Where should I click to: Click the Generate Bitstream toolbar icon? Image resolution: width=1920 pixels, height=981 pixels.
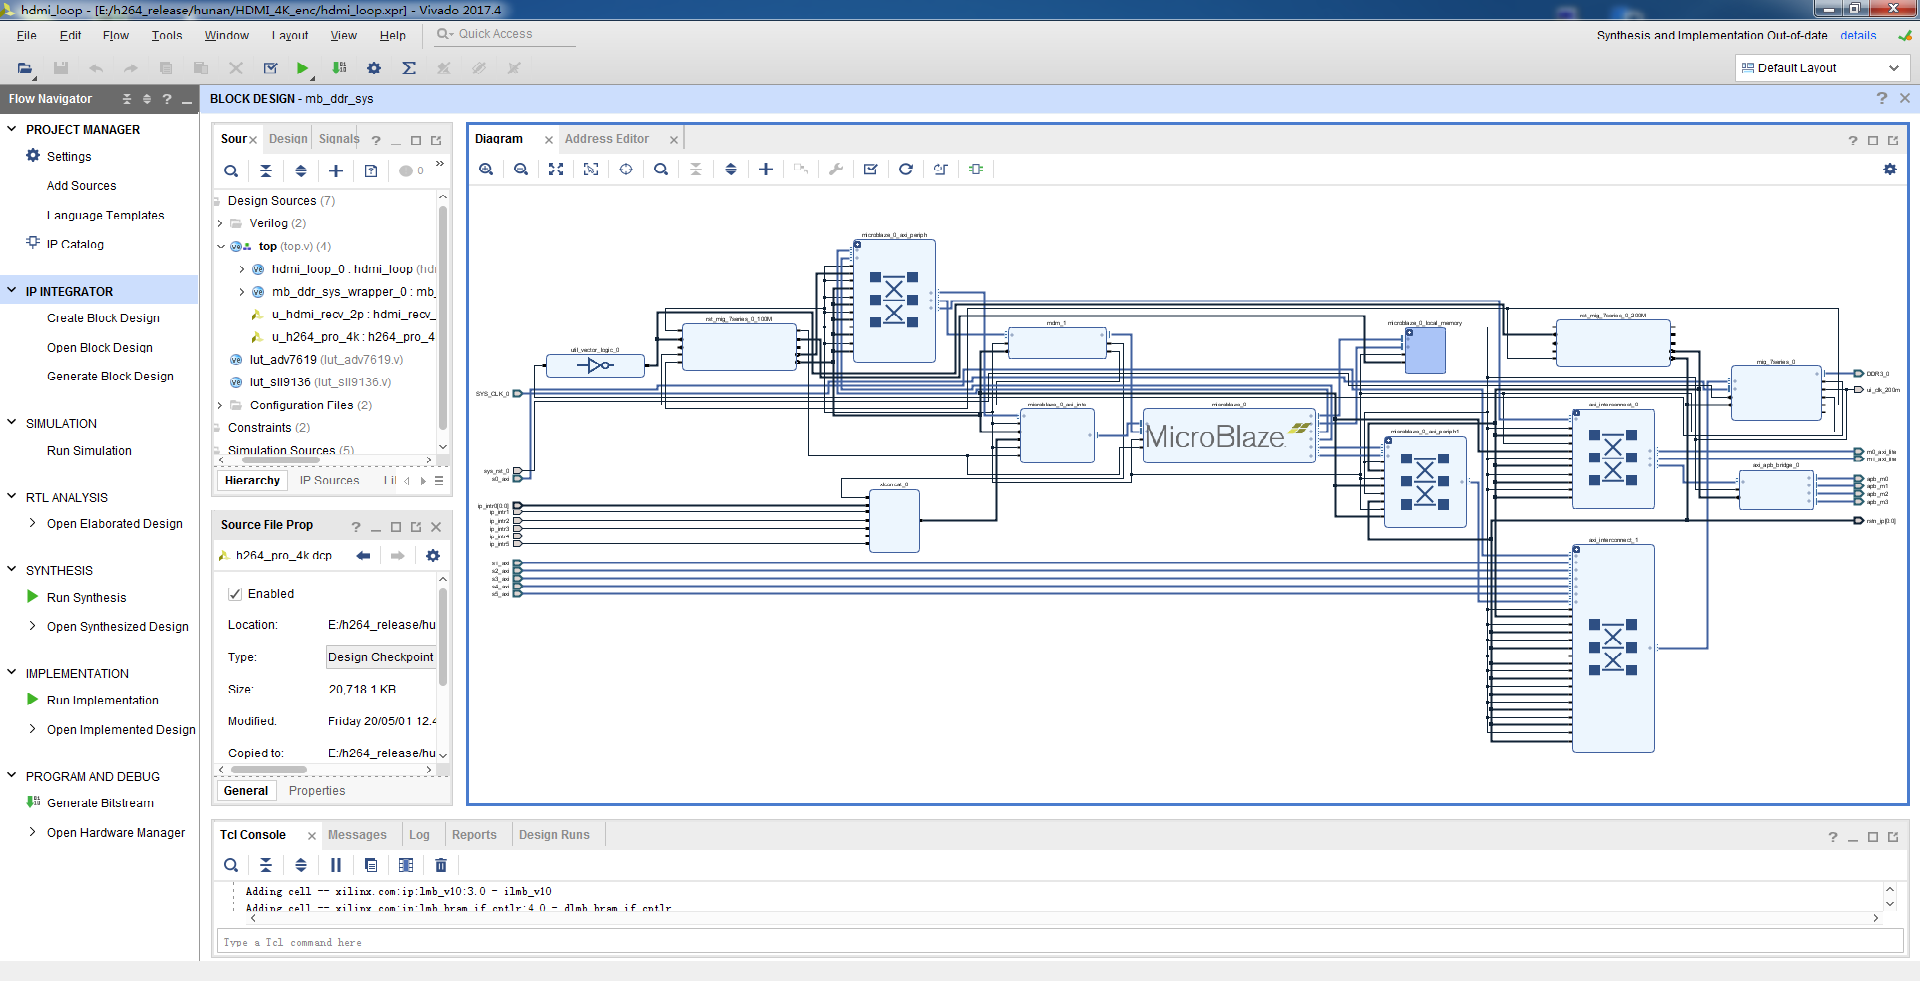tap(339, 68)
